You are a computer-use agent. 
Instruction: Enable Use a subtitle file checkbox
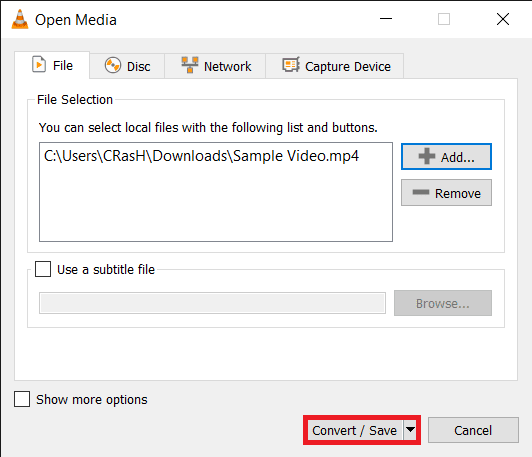pyautogui.click(x=43, y=269)
